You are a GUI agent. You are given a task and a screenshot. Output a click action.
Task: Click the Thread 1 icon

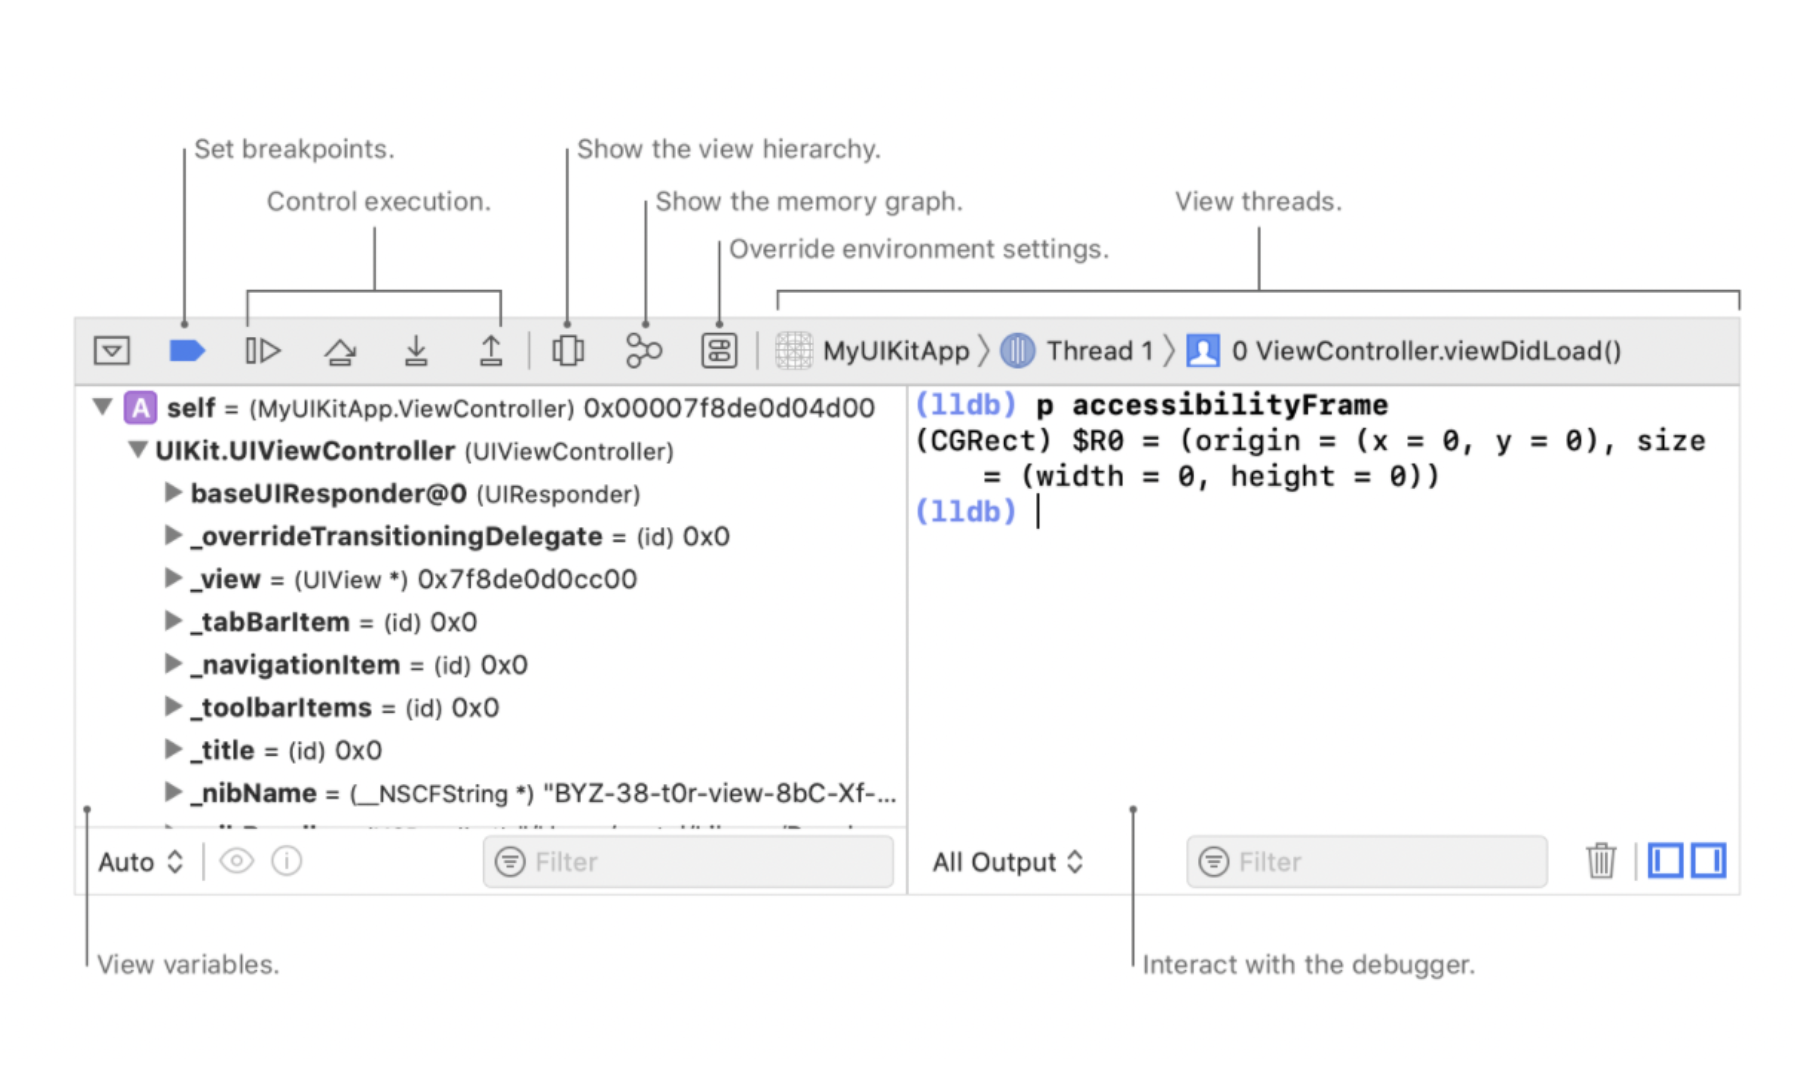pyautogui.click(x=1018, y=351)
